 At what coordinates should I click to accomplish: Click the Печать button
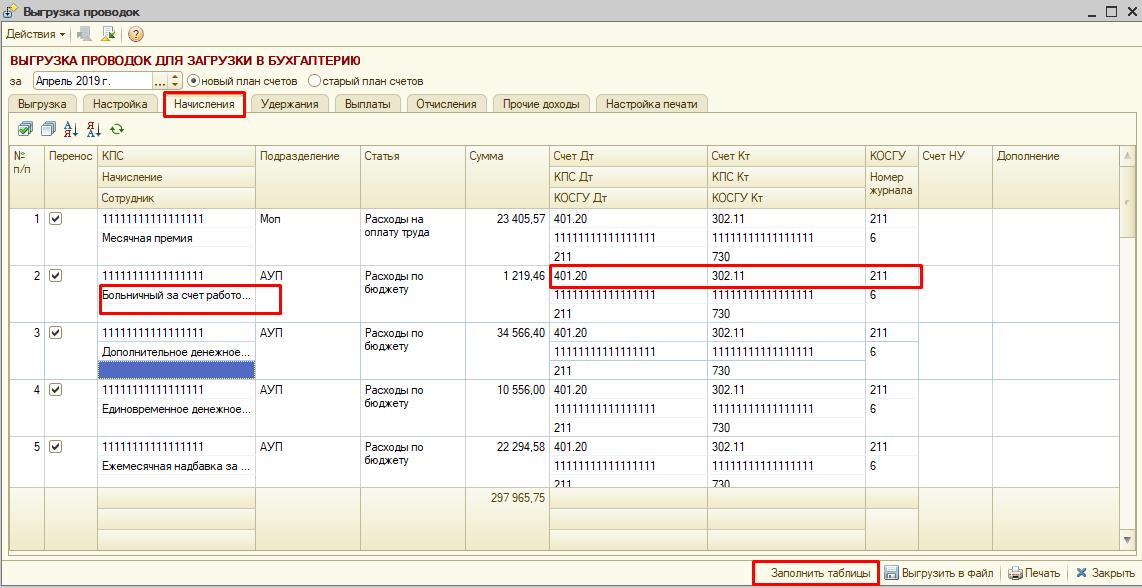[1034, 573]
